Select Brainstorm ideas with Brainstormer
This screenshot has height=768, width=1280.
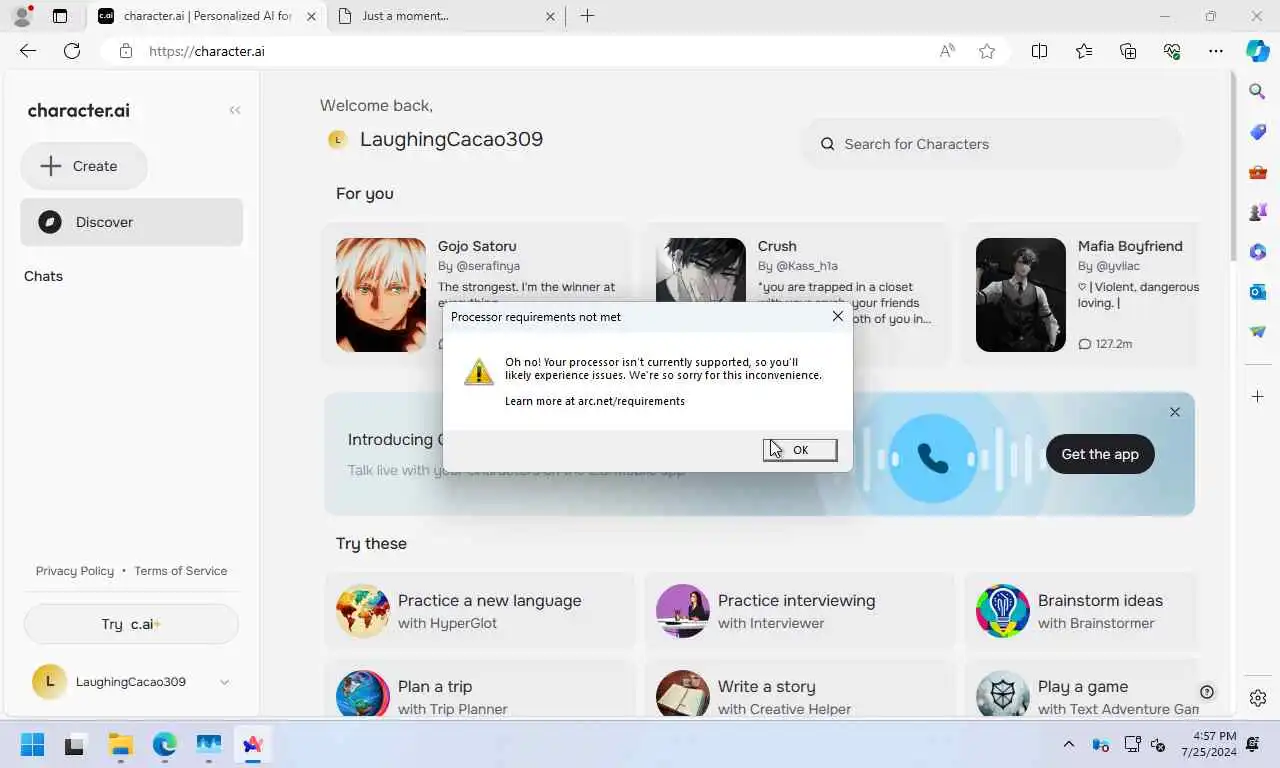(1082, 611)
